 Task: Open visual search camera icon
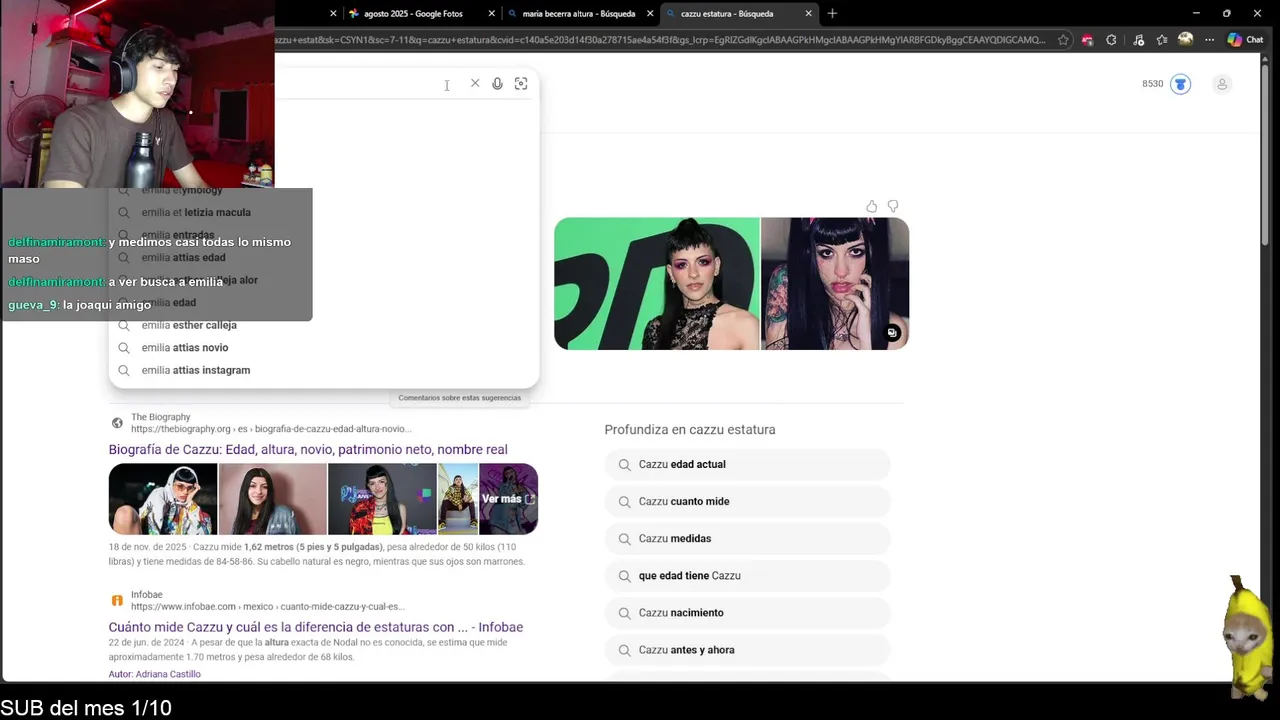pos(521,84)
